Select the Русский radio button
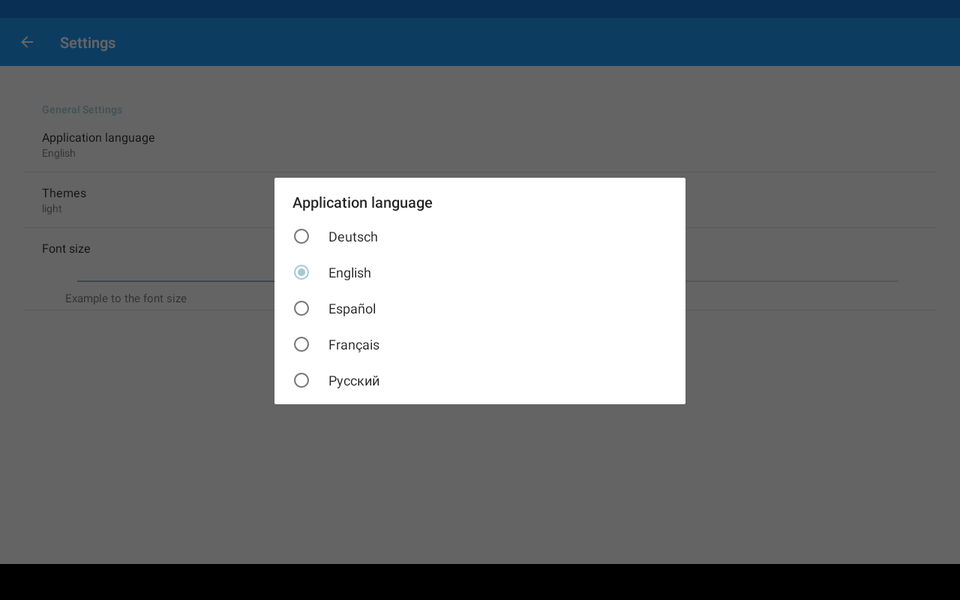 click(301, 381)
